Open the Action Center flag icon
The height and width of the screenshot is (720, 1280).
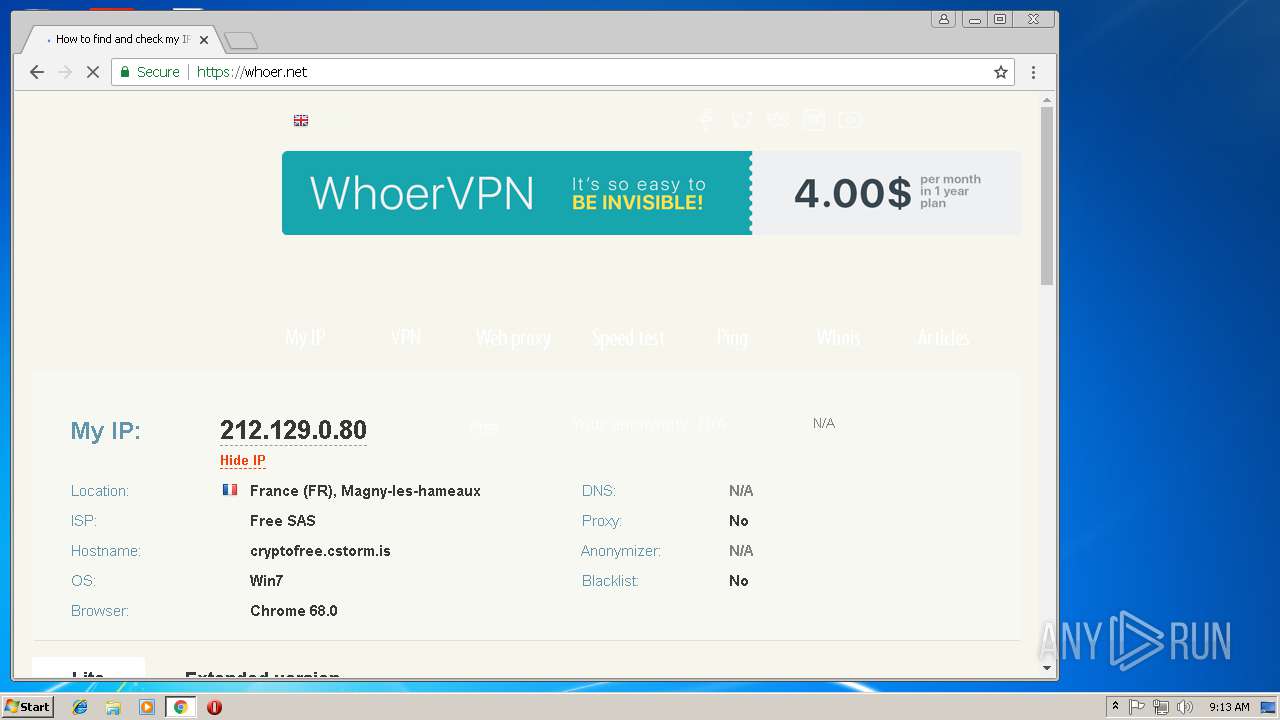tap(1137, 707)
